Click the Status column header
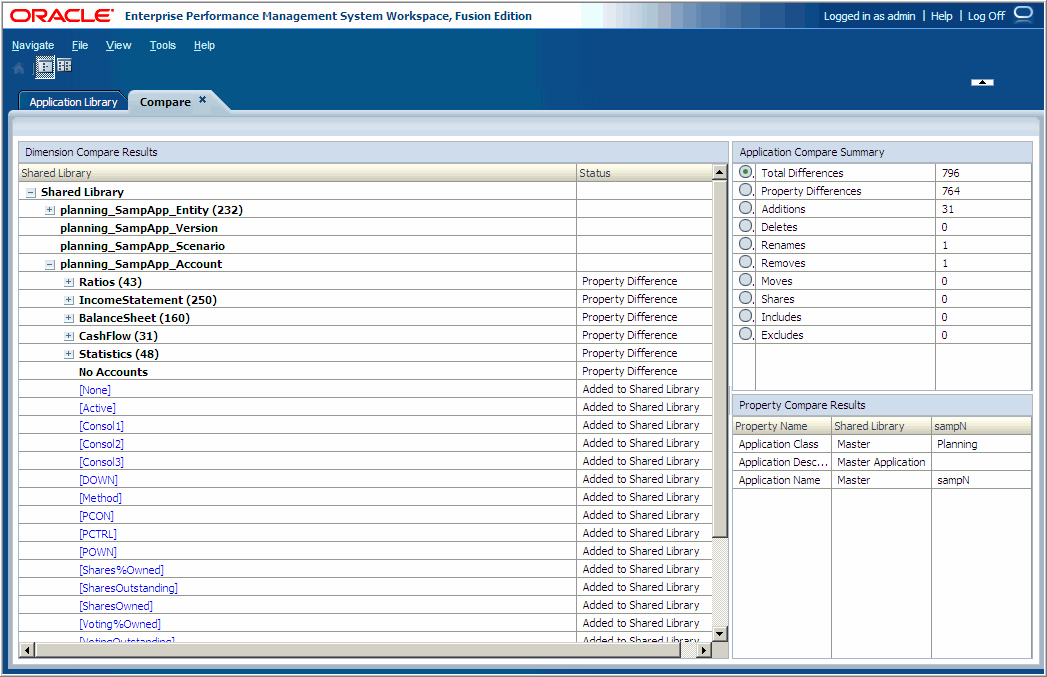The width and height of the screenshot is (1047, 677). click(644, 173)
